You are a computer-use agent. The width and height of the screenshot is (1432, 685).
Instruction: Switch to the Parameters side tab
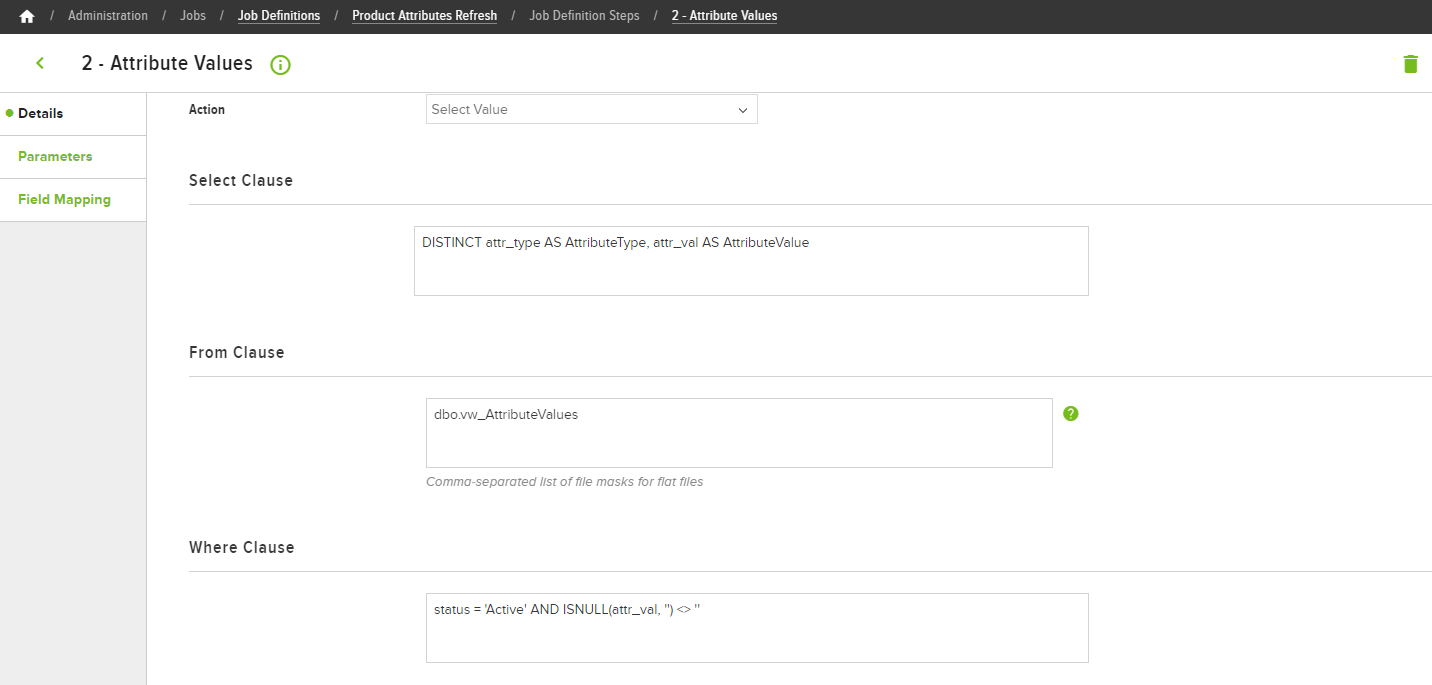(73, 156)
